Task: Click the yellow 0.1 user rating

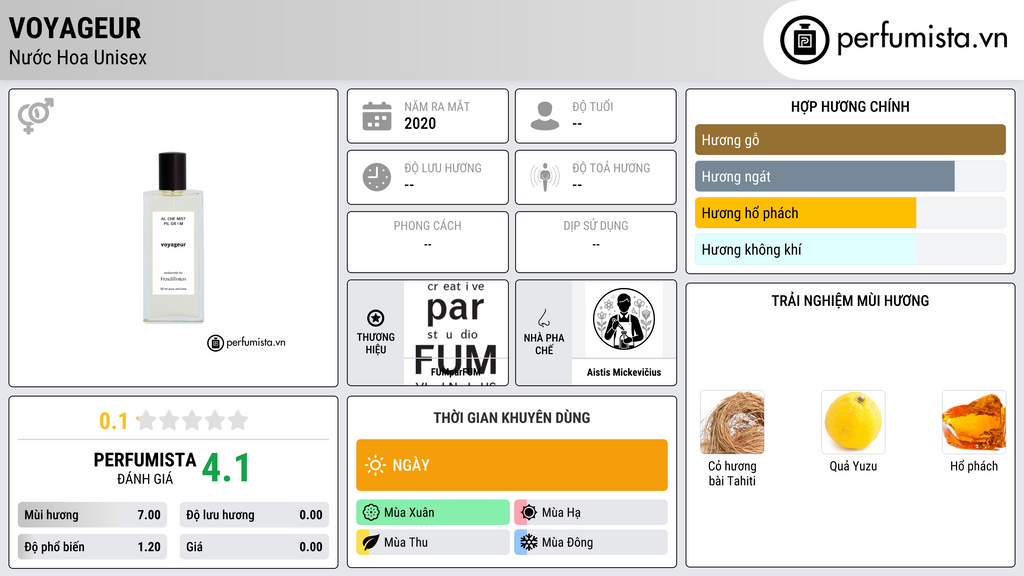Action: [x=113, y=421]
